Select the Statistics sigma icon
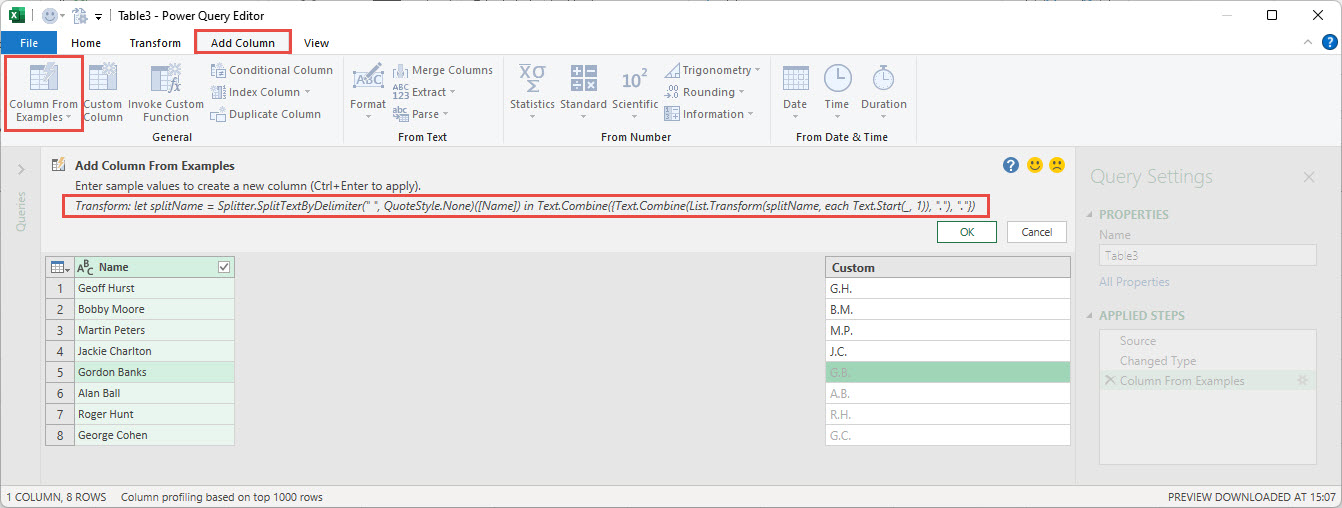 click(531, 79)
